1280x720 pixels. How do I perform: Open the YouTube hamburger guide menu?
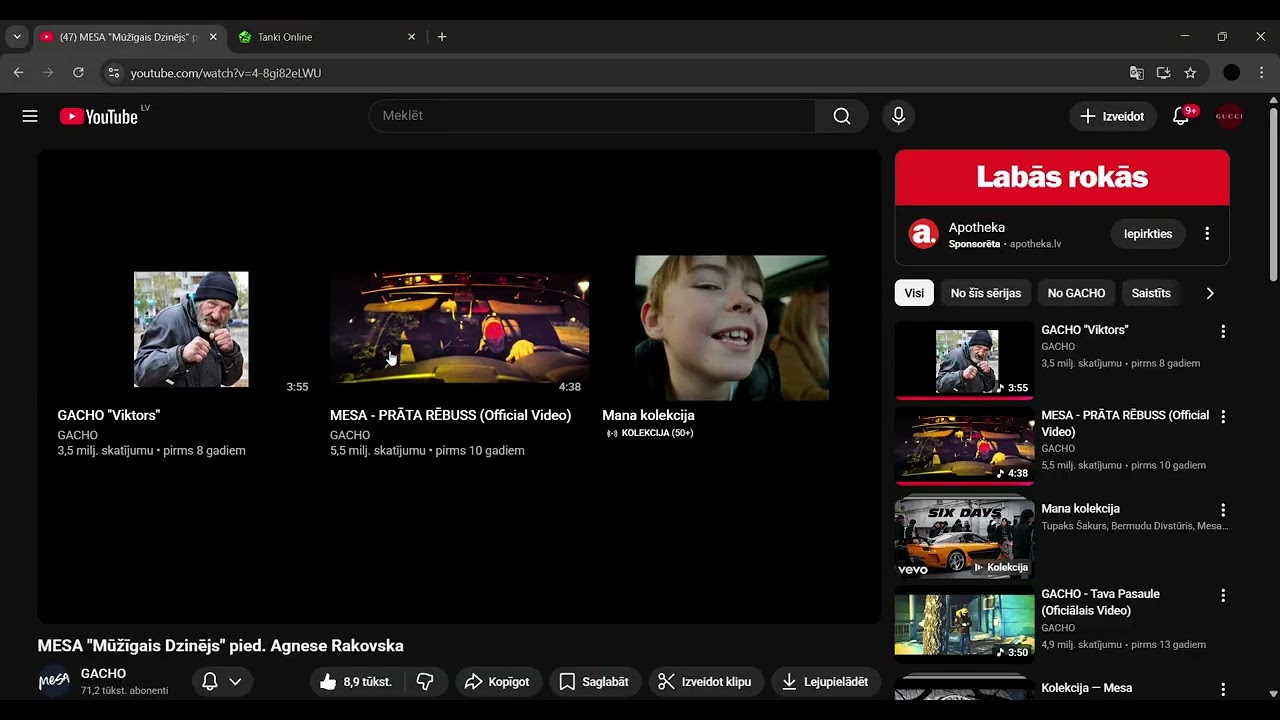[30, 116]
